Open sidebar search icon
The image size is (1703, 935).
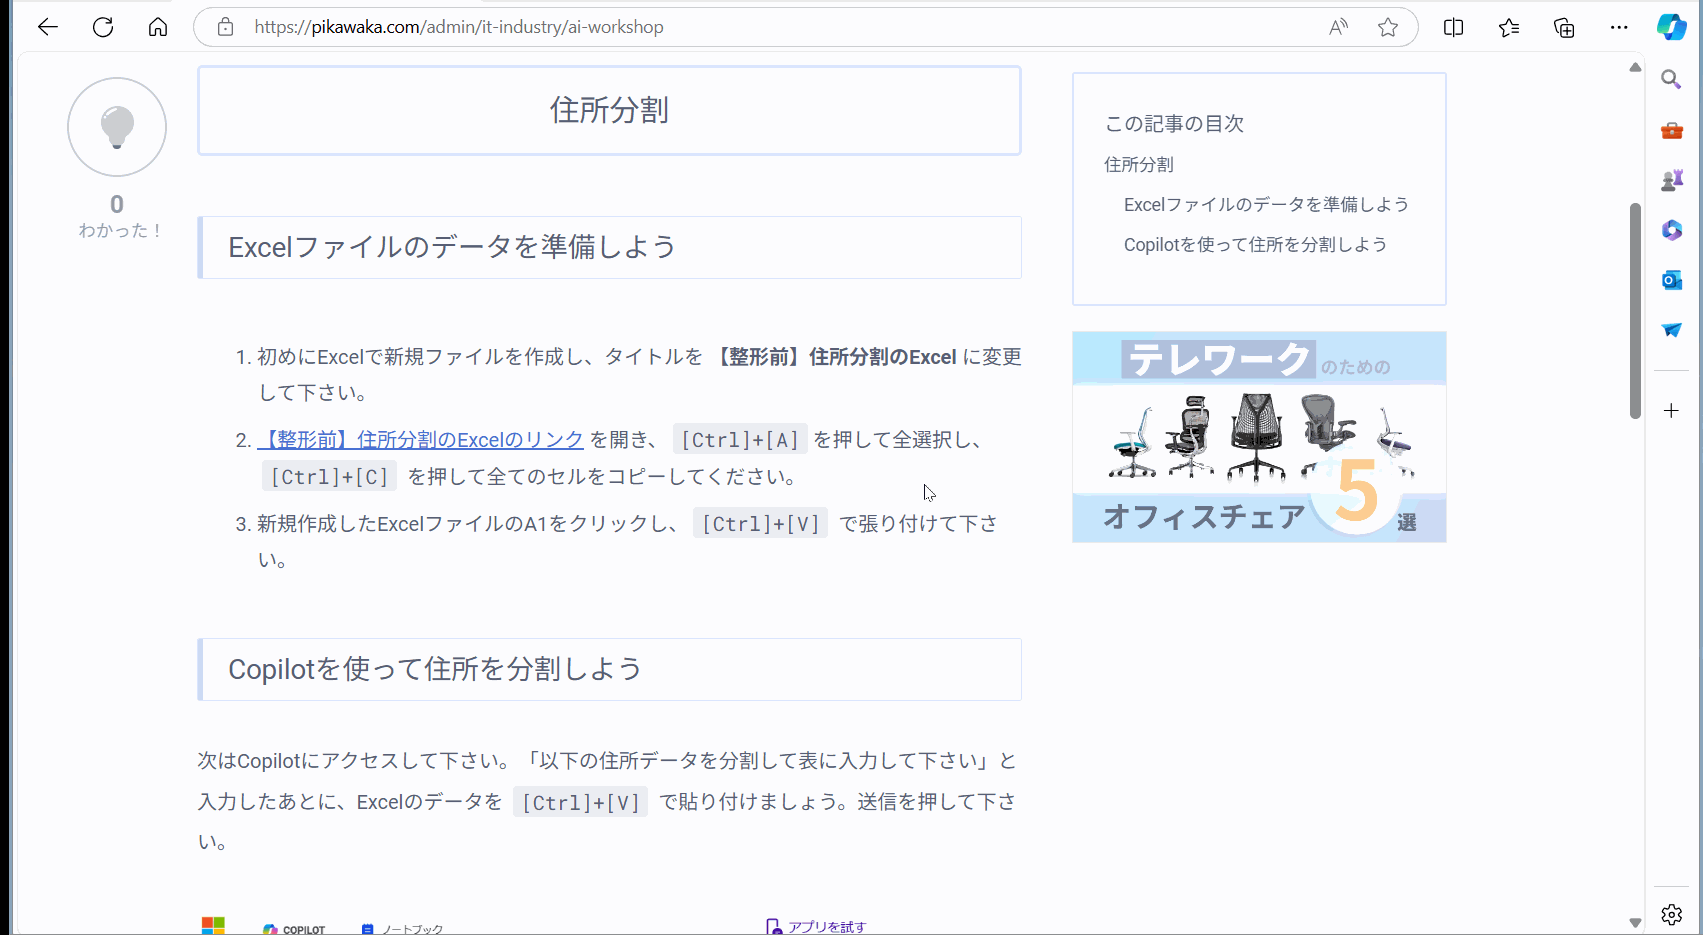pos(1671,79)
